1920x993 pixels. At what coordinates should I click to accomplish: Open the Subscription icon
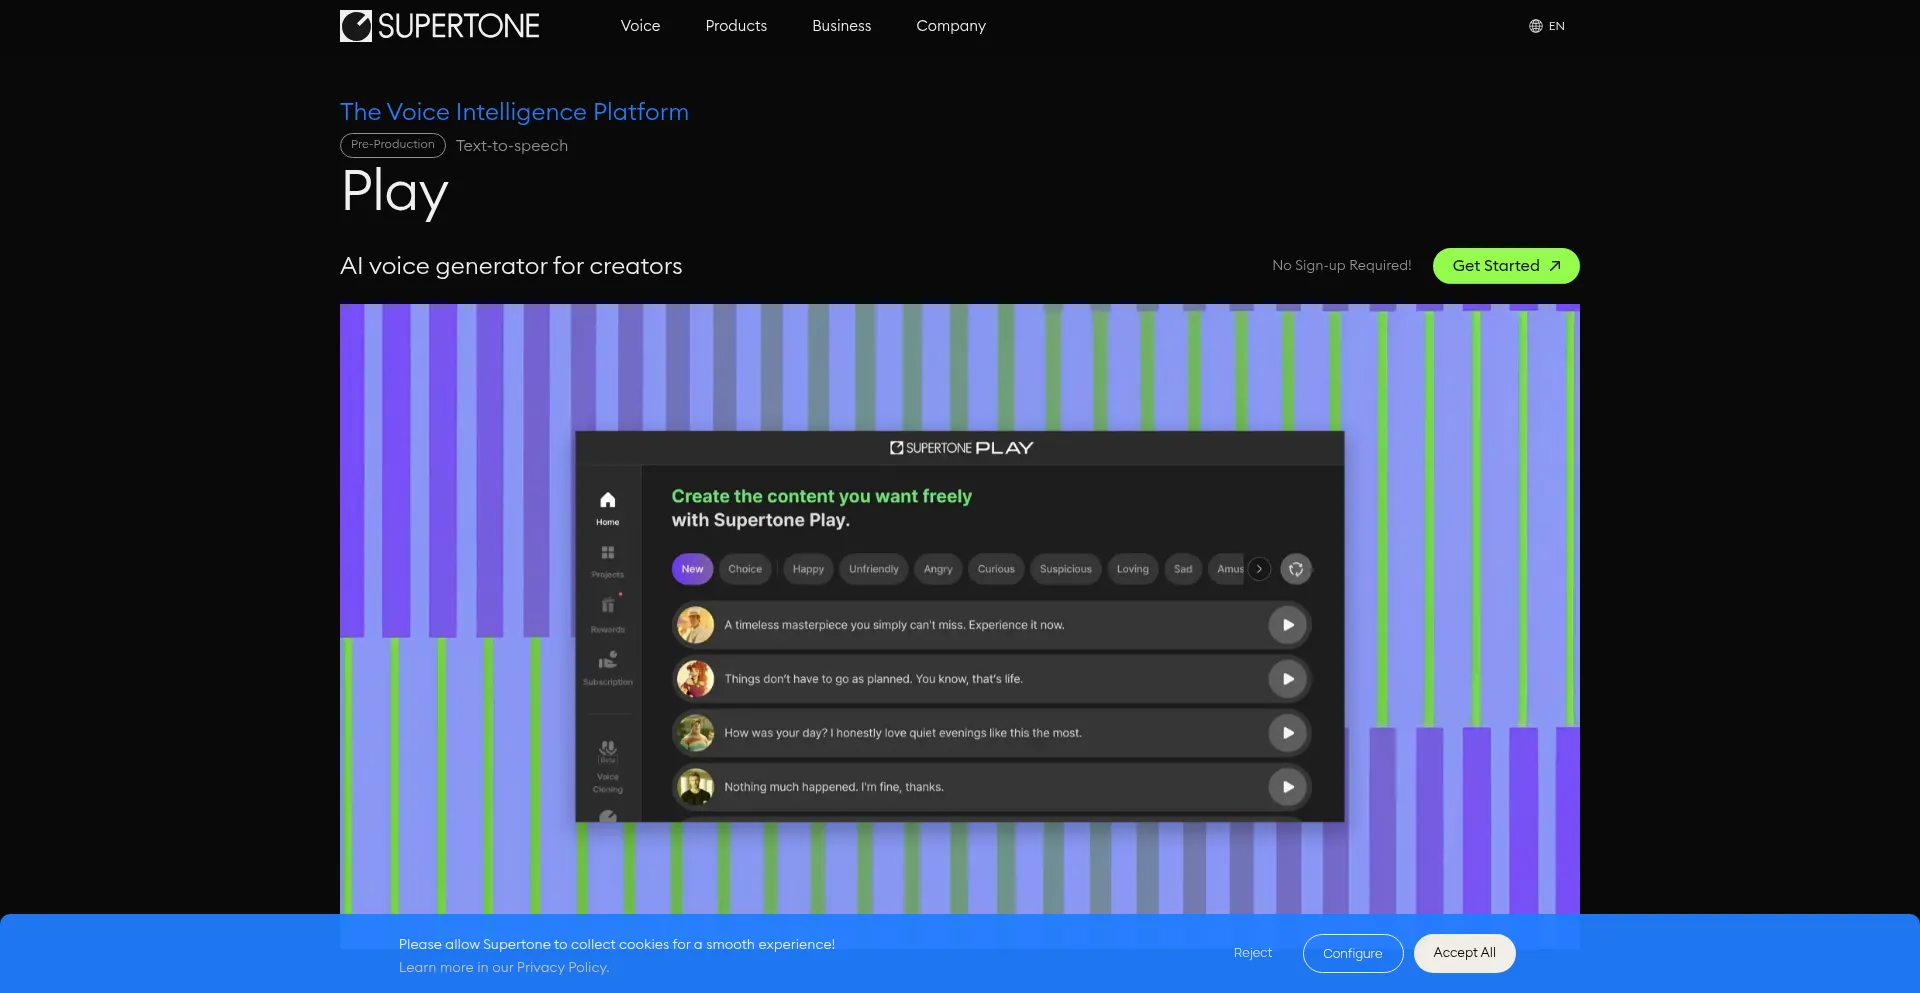(x=607, y=665)
